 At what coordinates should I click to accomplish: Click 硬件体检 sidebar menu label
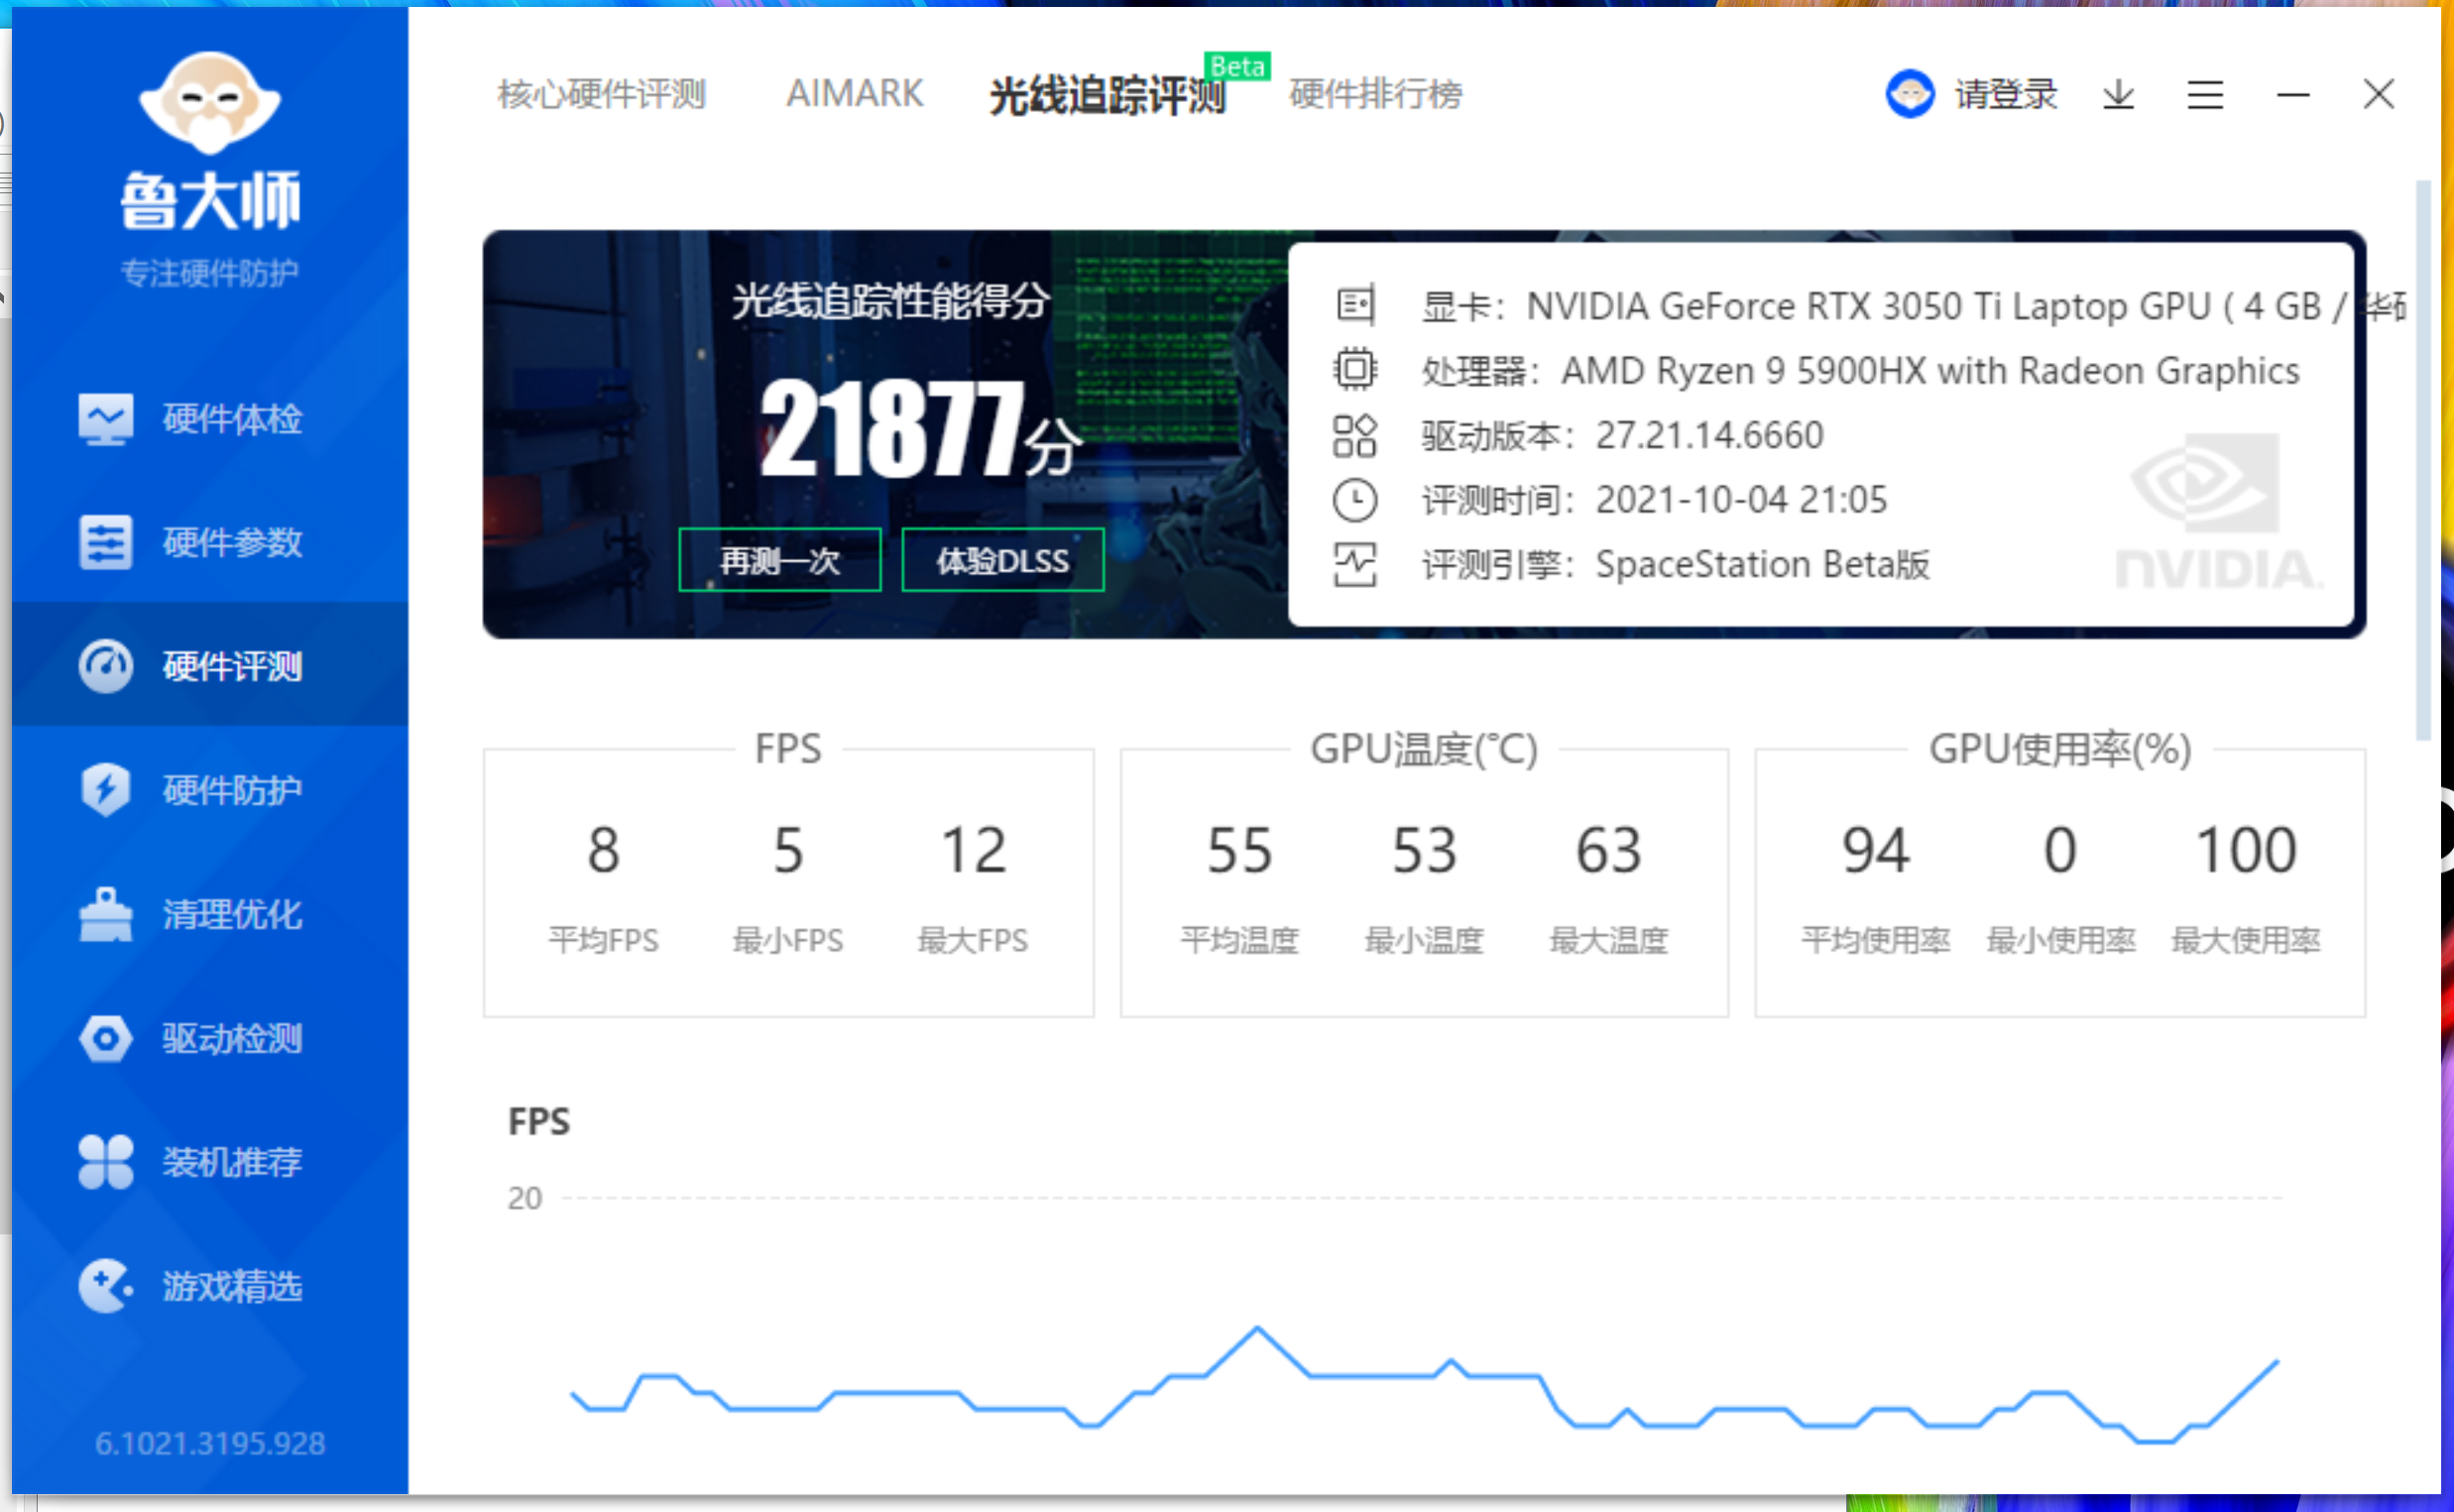click(232, 419)
